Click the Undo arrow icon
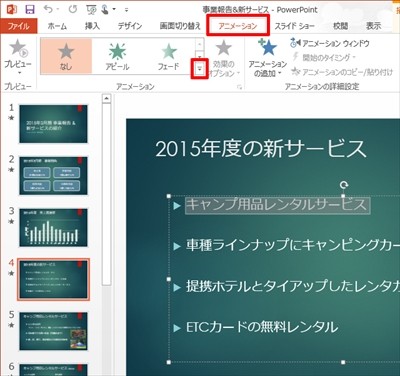This screenshot has width=400, height=376. coord(48,9)
